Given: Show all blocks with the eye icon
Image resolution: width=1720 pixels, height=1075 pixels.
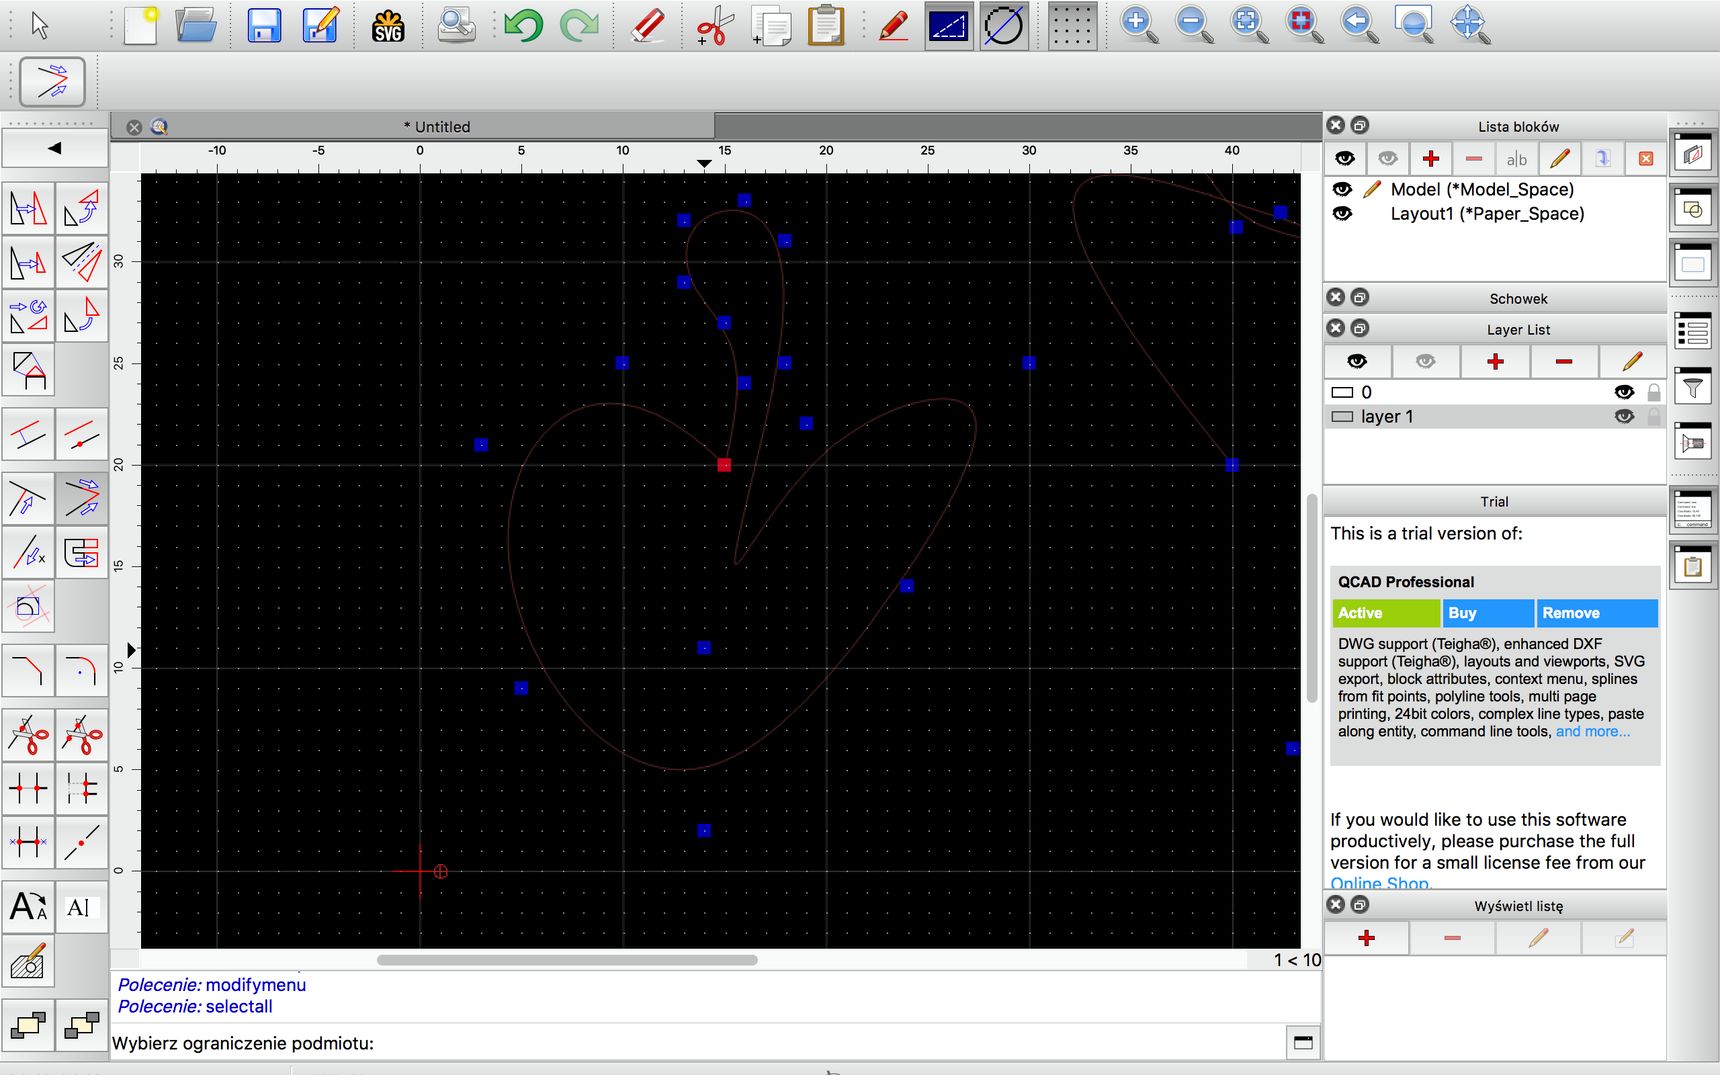Looking at the screenshot, I should pos(1345,158).
